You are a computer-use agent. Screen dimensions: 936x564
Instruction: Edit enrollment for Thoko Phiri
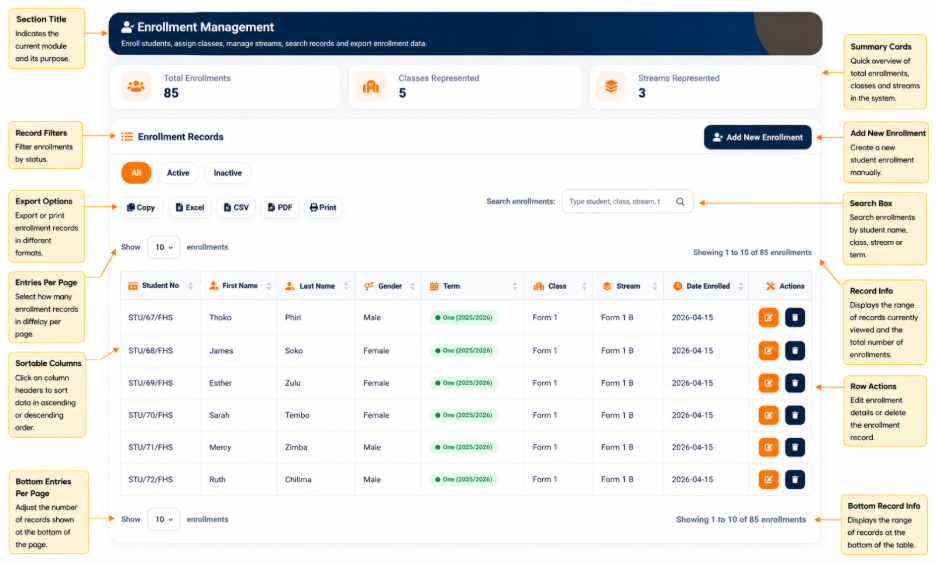click(768, 318)
